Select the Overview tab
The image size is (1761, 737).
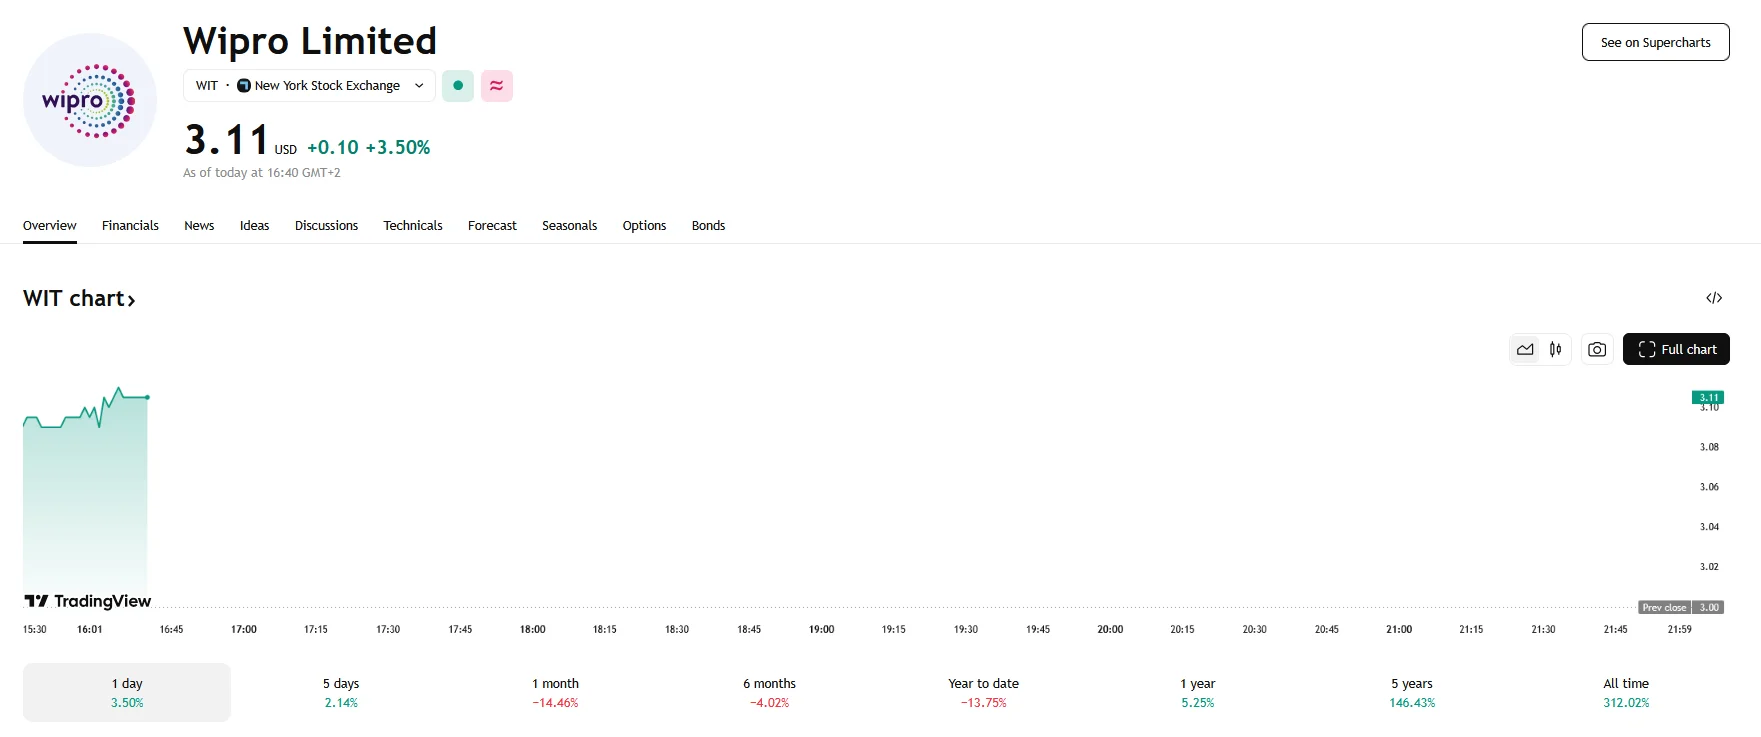pos(50,226)
